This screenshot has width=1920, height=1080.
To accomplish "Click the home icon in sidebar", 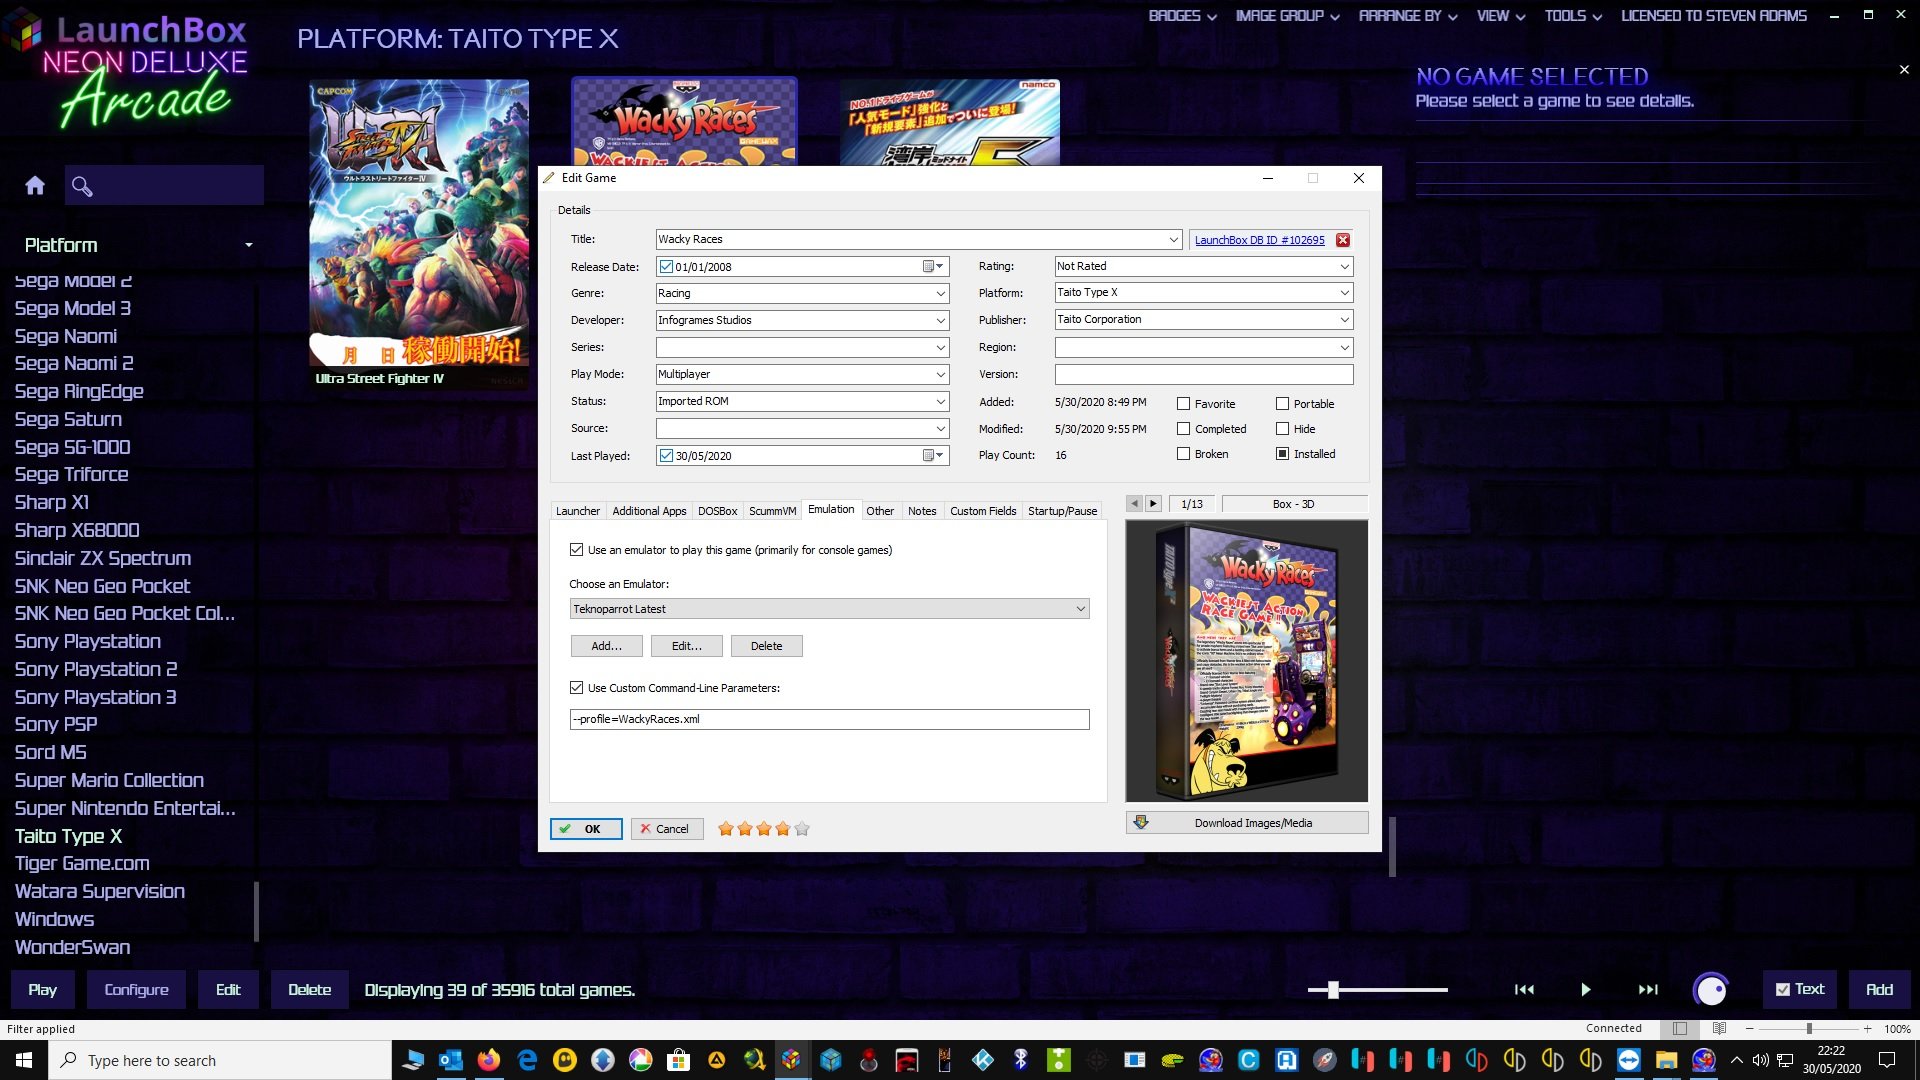I will (x=35, y=185).
